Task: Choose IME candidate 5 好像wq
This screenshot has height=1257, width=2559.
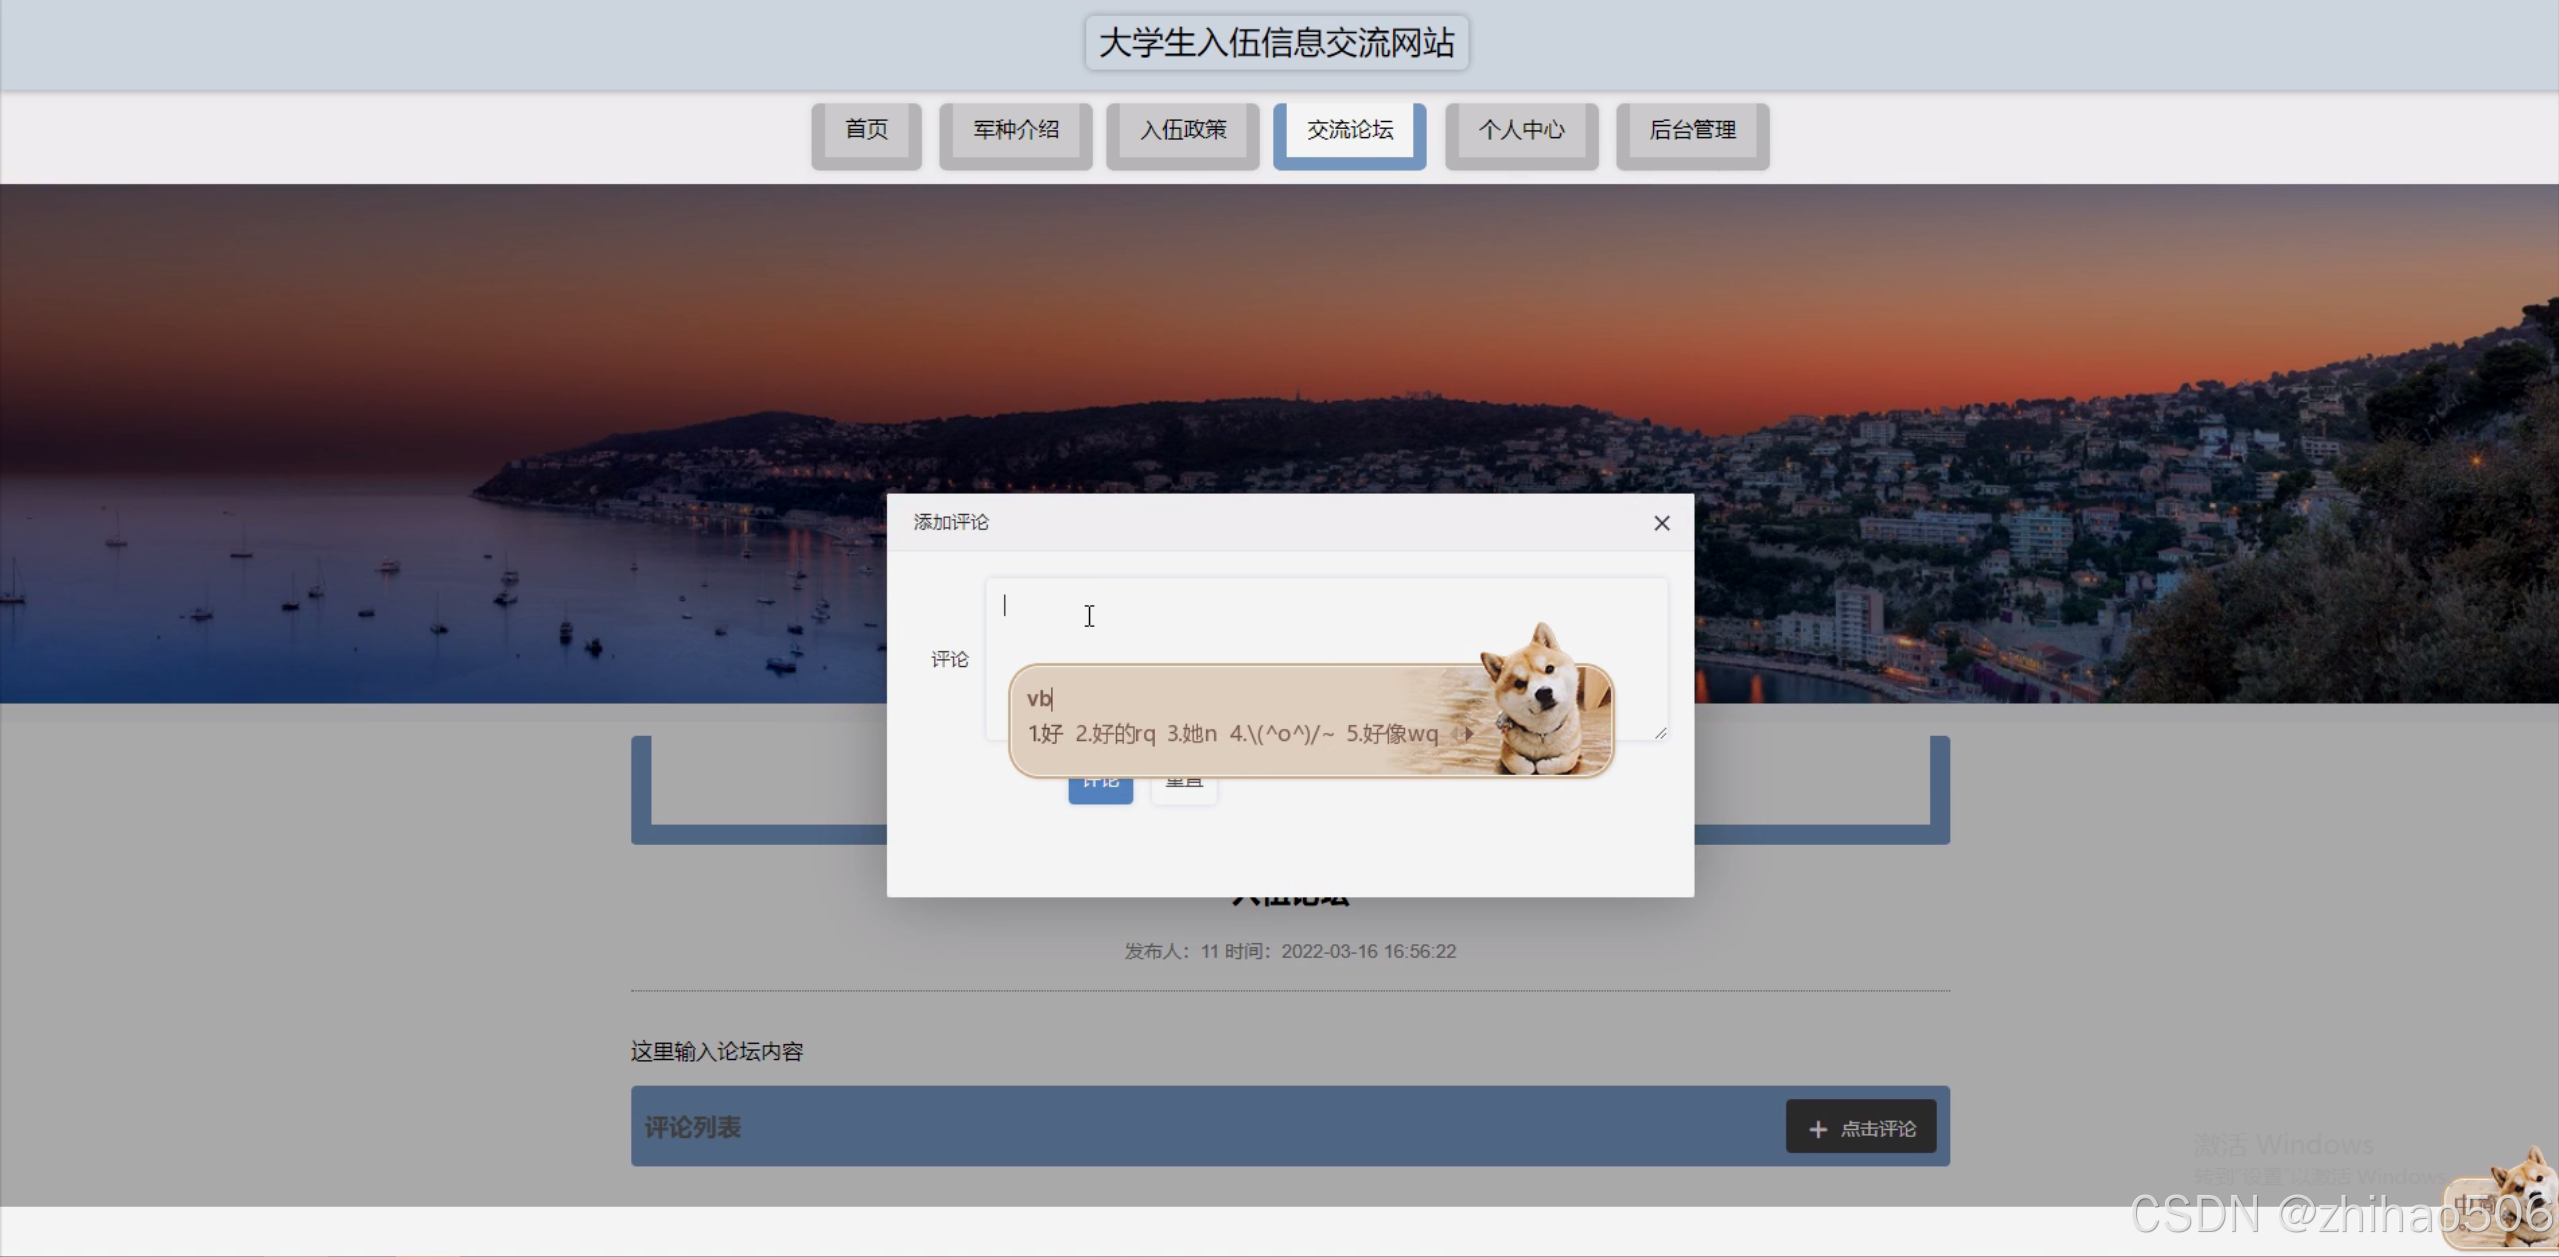Action: coord(1391,734)
